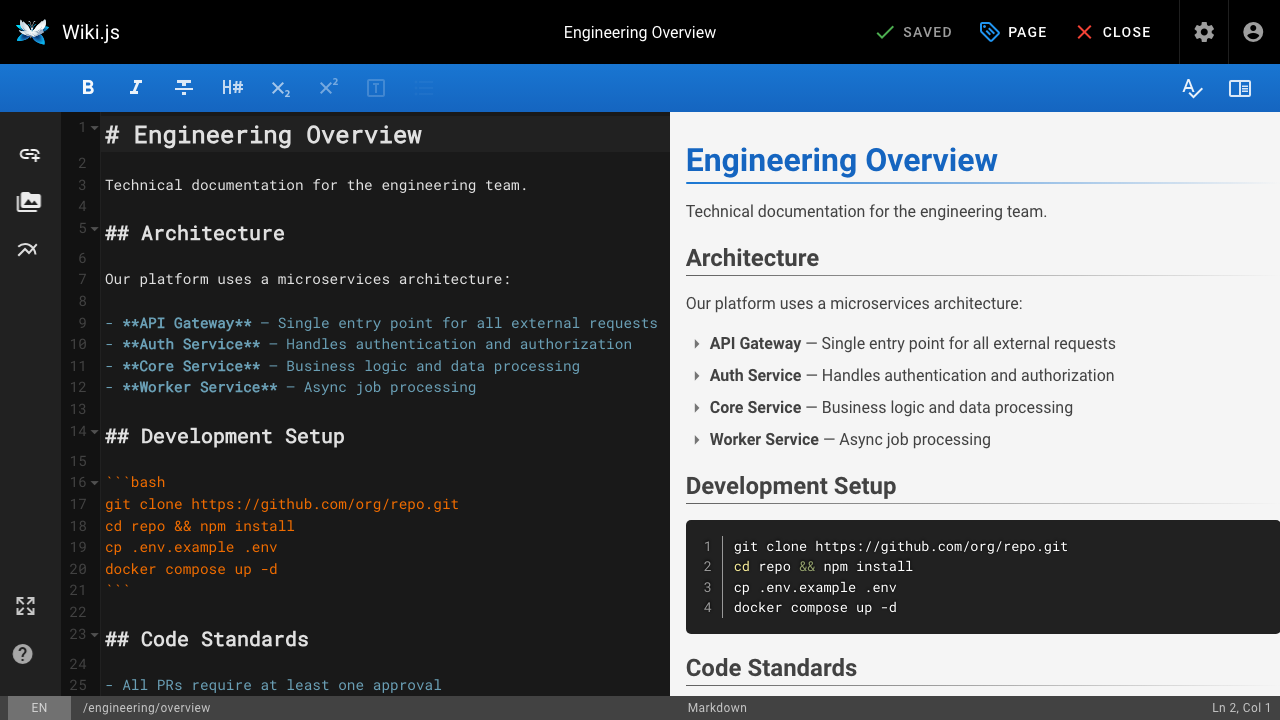Click the Auth Service item in the preview
The image size is (1280, 720).
[912, 375]
